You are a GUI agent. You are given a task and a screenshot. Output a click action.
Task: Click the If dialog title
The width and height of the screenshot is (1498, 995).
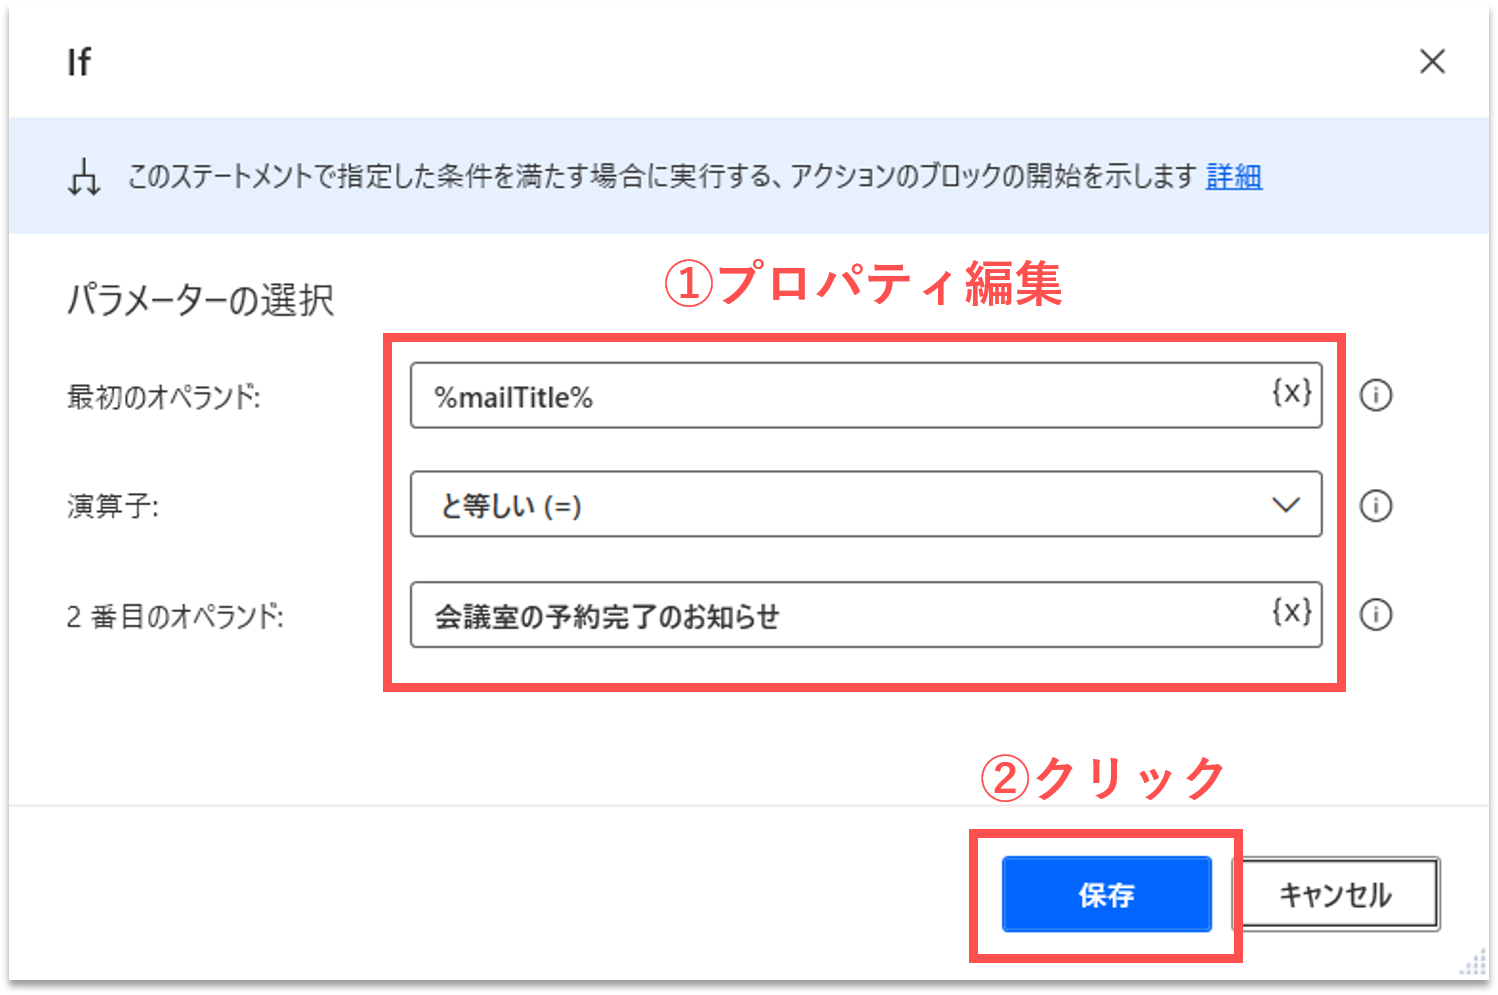pos(79,63)
